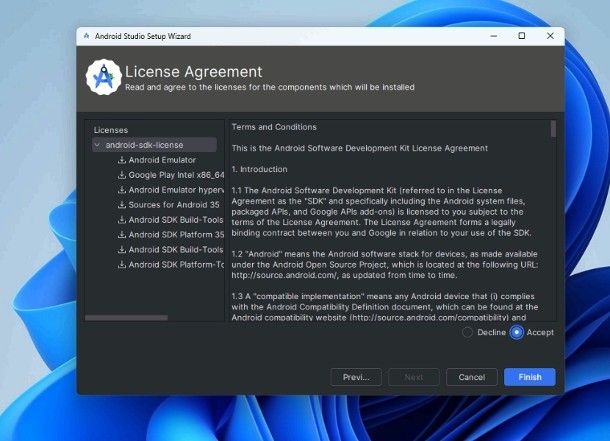Click download icon beside Android SDK Platform 35
Viewport: 610px width, 441px height.
pos(122,234)
